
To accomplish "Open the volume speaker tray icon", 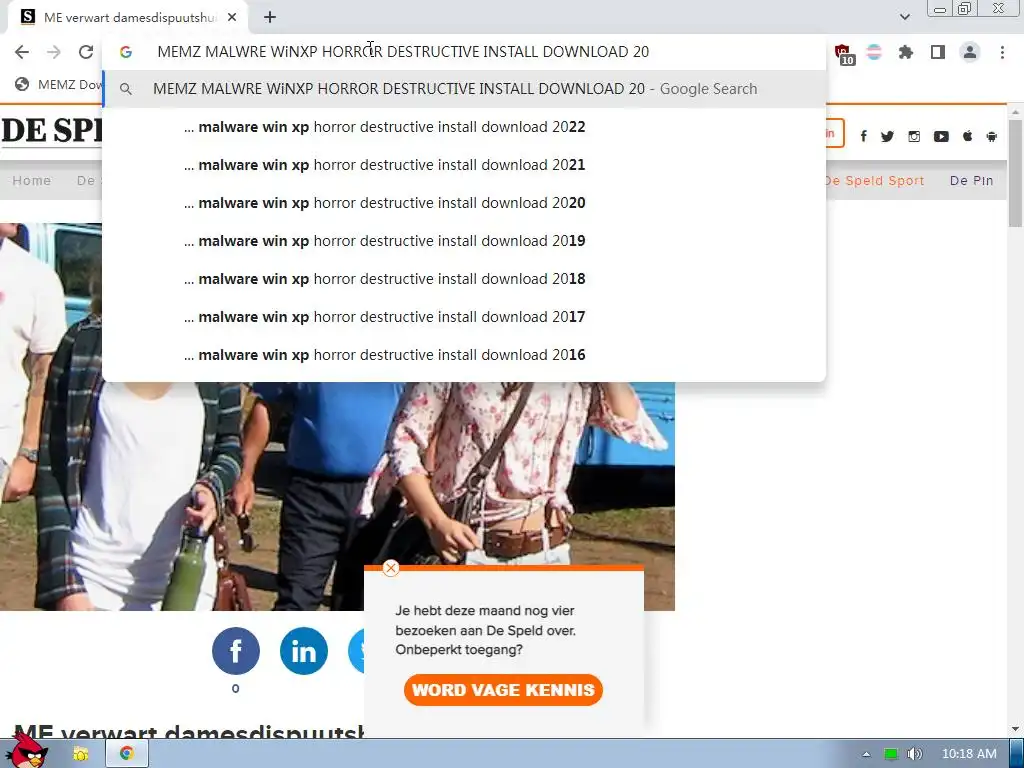I will [x=915, y=754].
